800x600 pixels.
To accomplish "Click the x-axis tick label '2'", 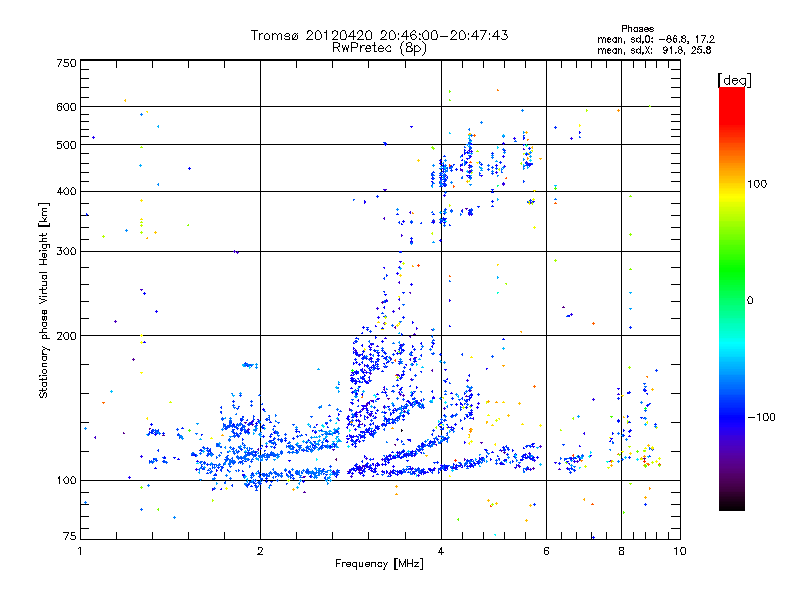I will (x=260, y=551).
